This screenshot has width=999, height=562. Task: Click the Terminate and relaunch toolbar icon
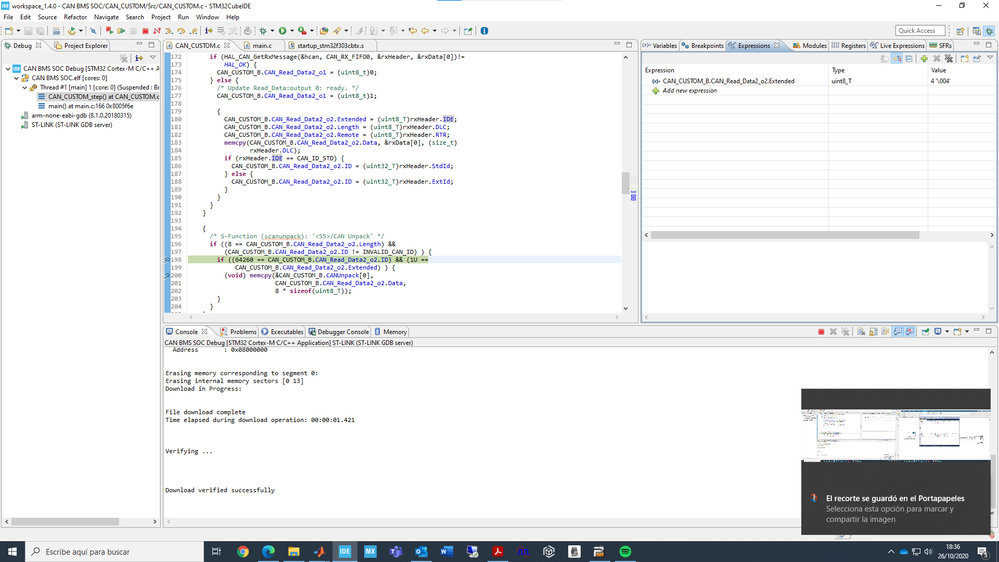pyautogui.click(x=109, y=31)
